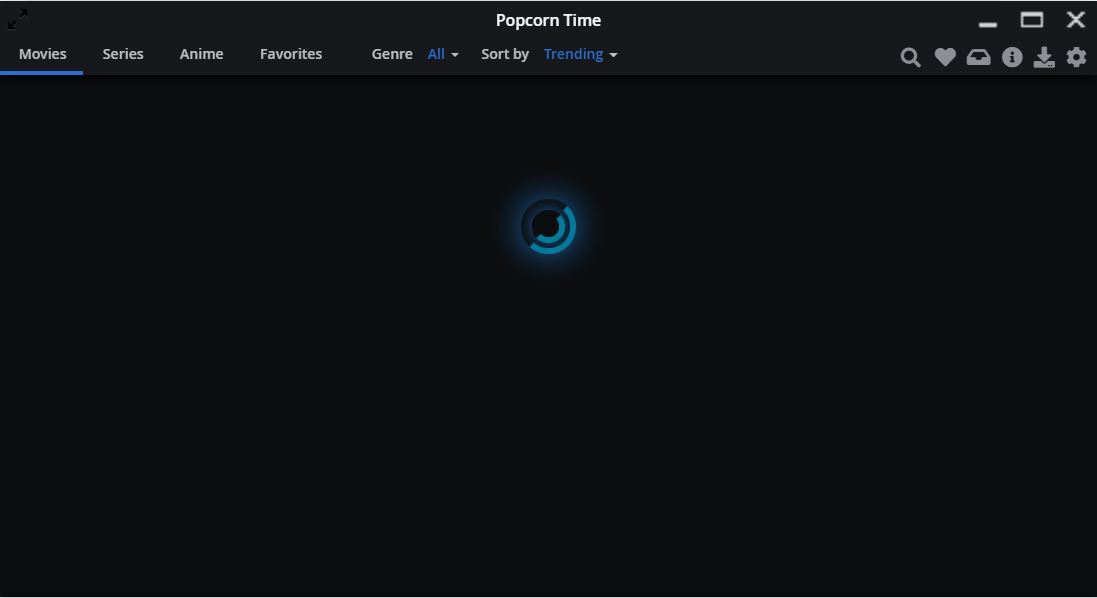1097x598 pixels.
Task: Open the watchlist tray icon
Action: (978, 57)
